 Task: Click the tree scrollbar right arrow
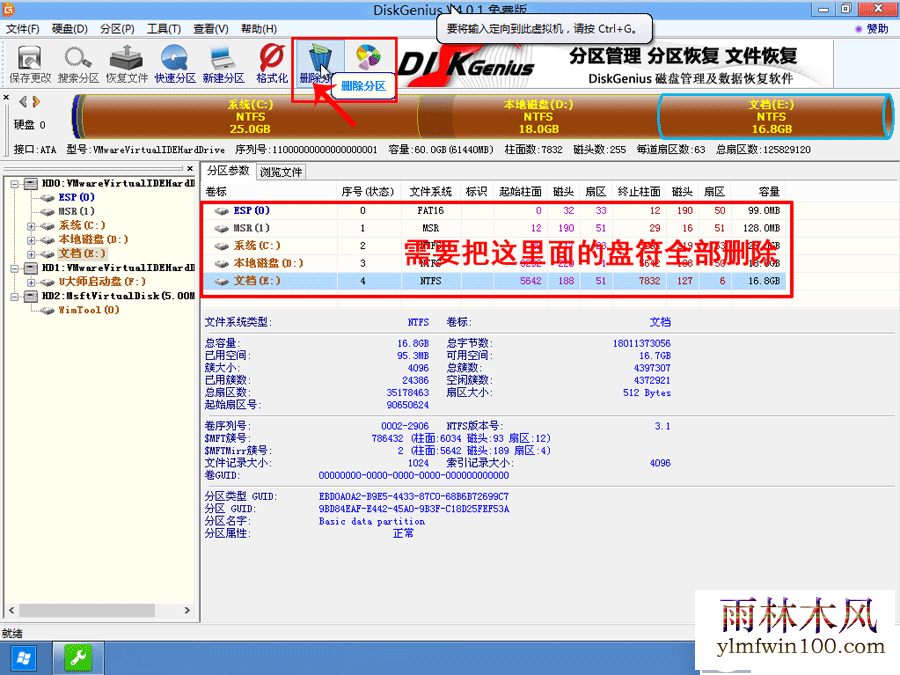(187, 610)
